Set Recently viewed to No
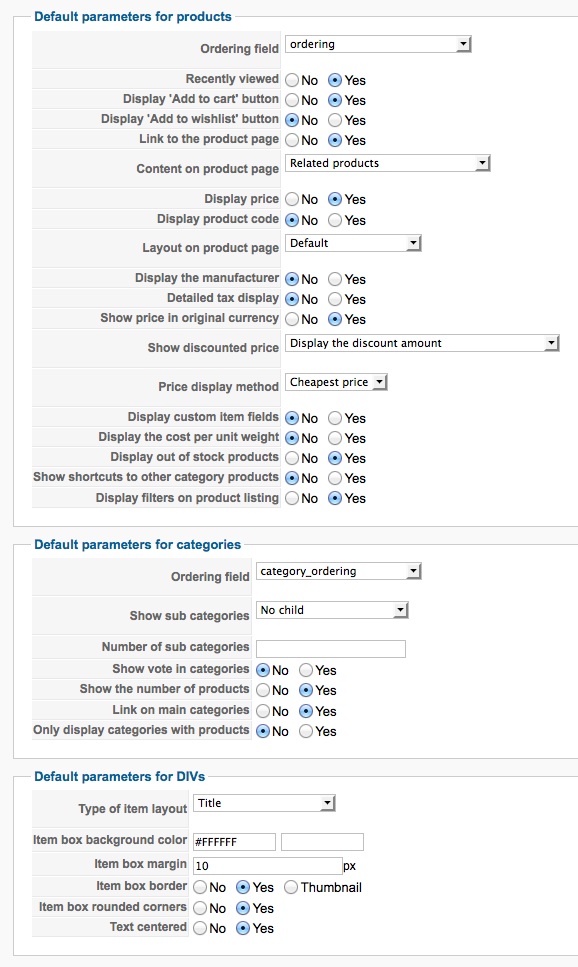This screenshot has height=967, width=578. click(292, 80)
